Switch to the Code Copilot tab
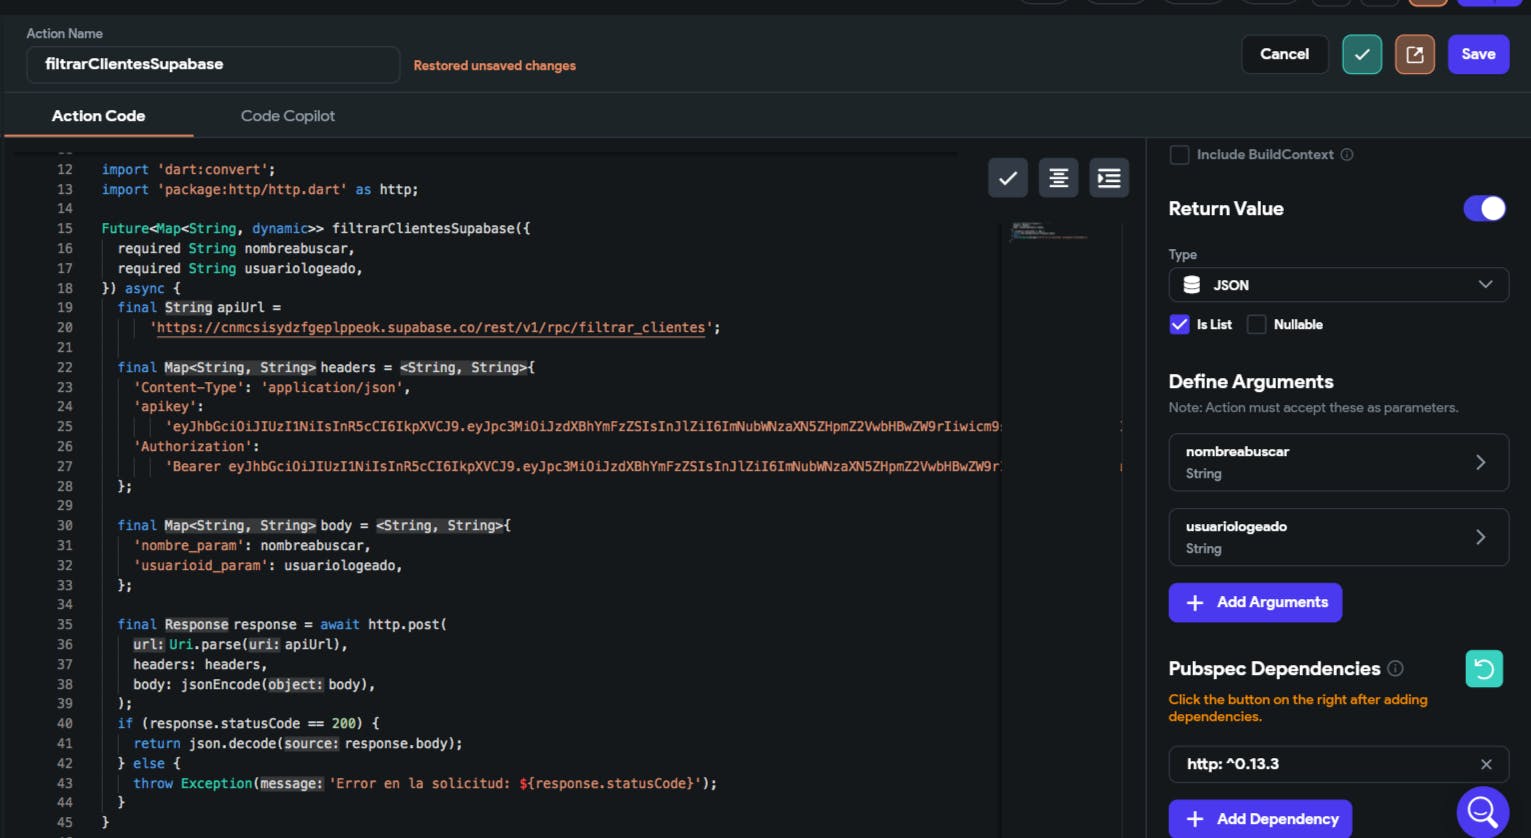The image size is (1531, 838). (x=288, y=116)
